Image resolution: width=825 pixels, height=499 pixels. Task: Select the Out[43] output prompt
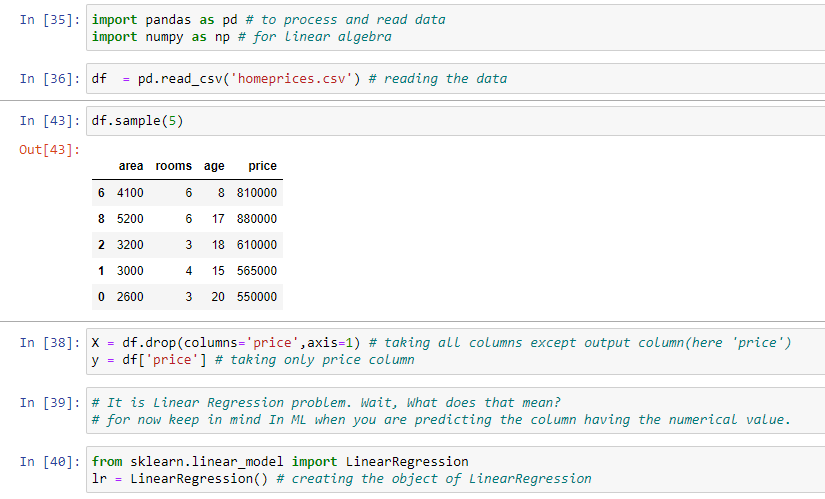tap(49, 149)
